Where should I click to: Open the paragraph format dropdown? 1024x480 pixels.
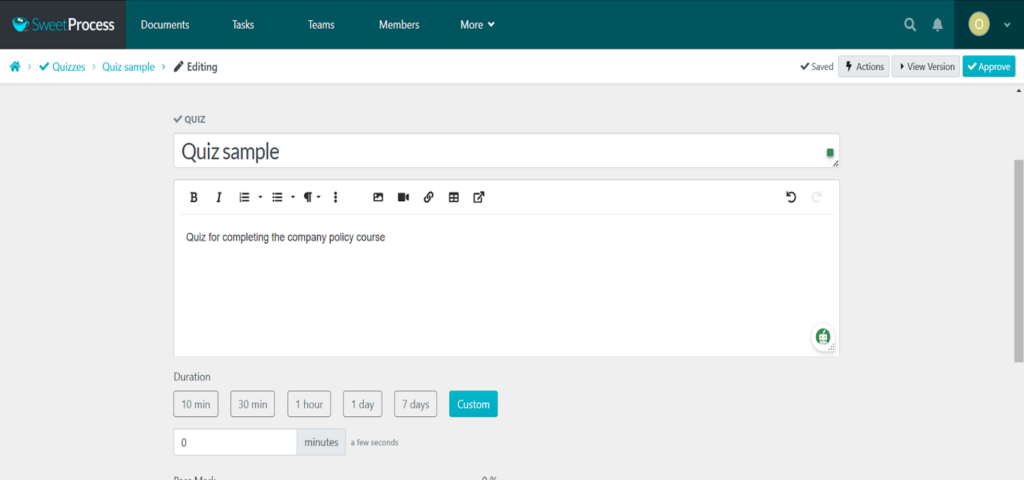(x=312, y=198)
